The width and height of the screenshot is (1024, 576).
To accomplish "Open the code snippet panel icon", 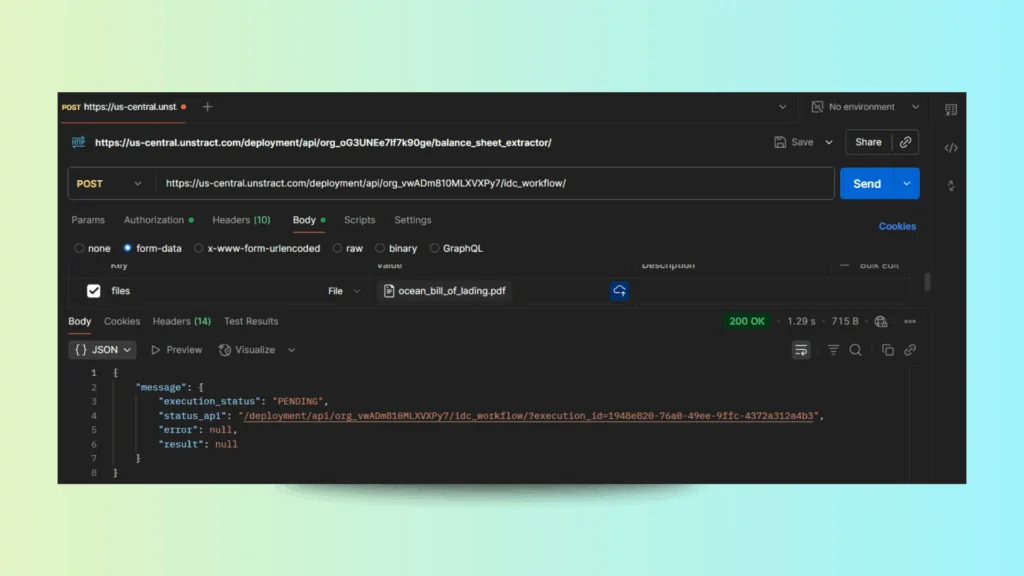I will 951,148.
